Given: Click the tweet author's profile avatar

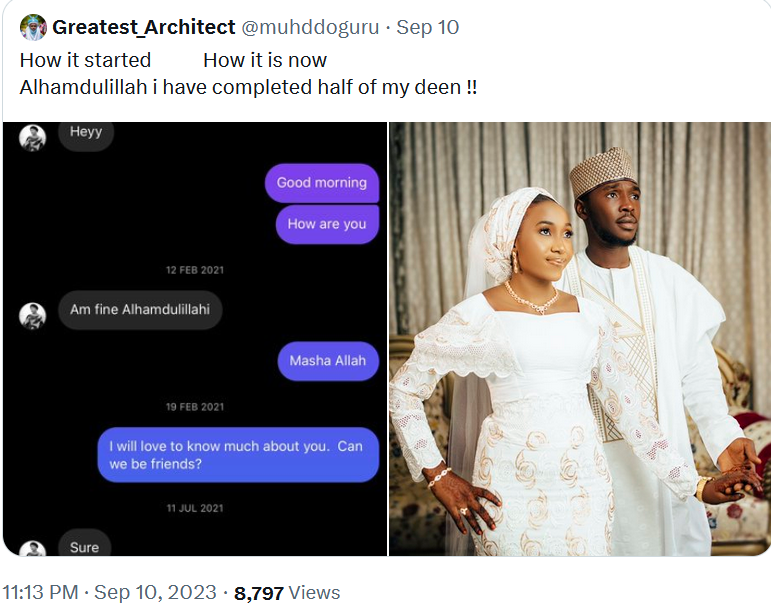Looking at the screenshot, I should pos(33,27).
